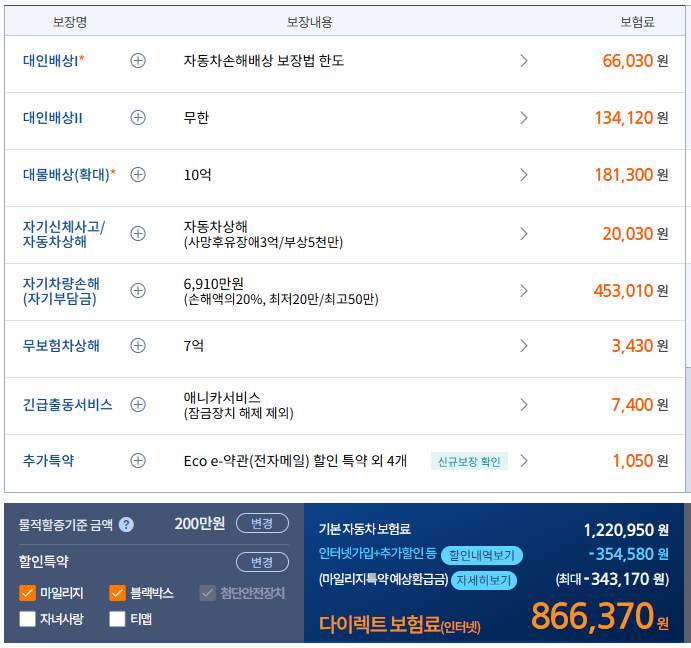Click the 200만원 surcharge threshold value

200,524
